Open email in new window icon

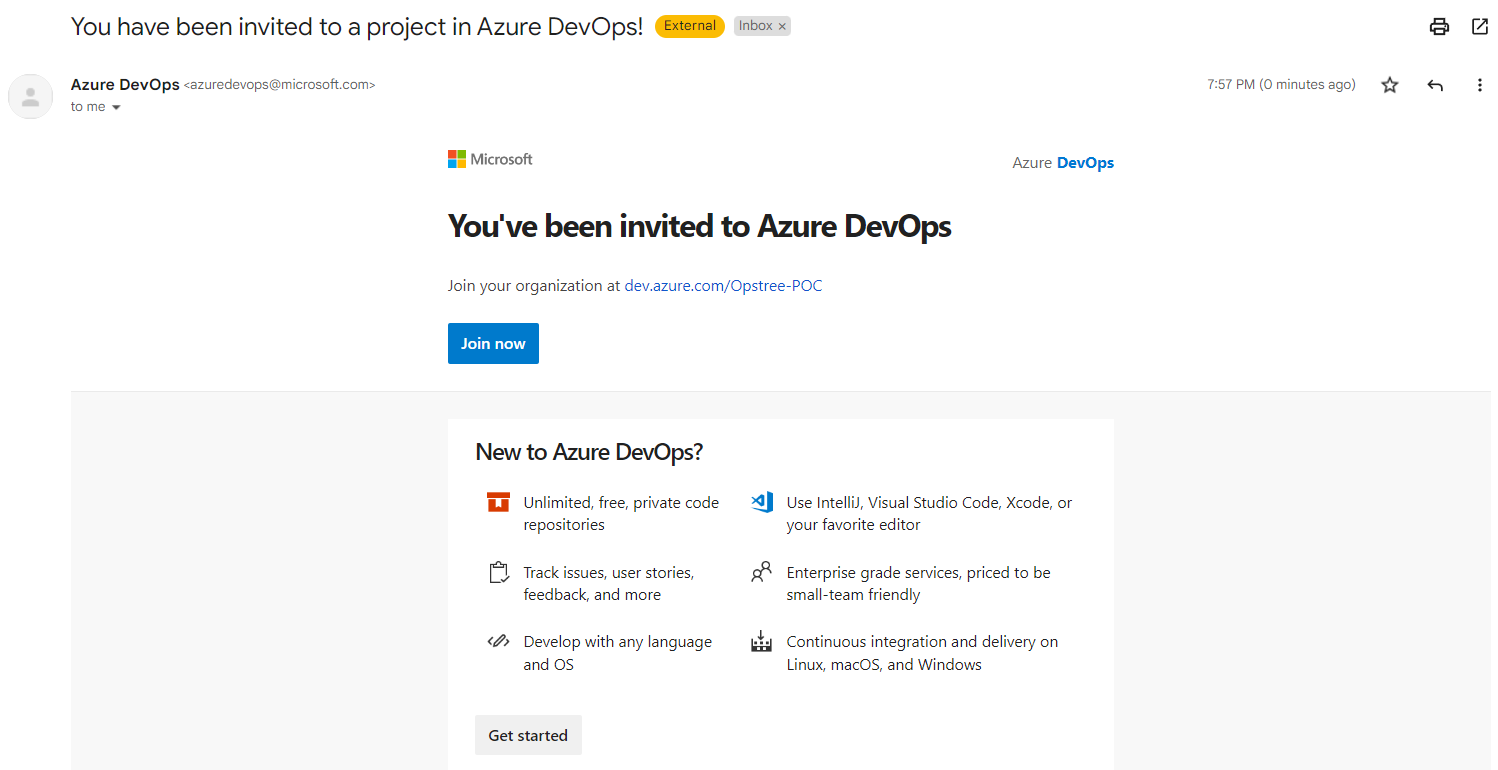pyautogui.click(x=1480, y=27)
